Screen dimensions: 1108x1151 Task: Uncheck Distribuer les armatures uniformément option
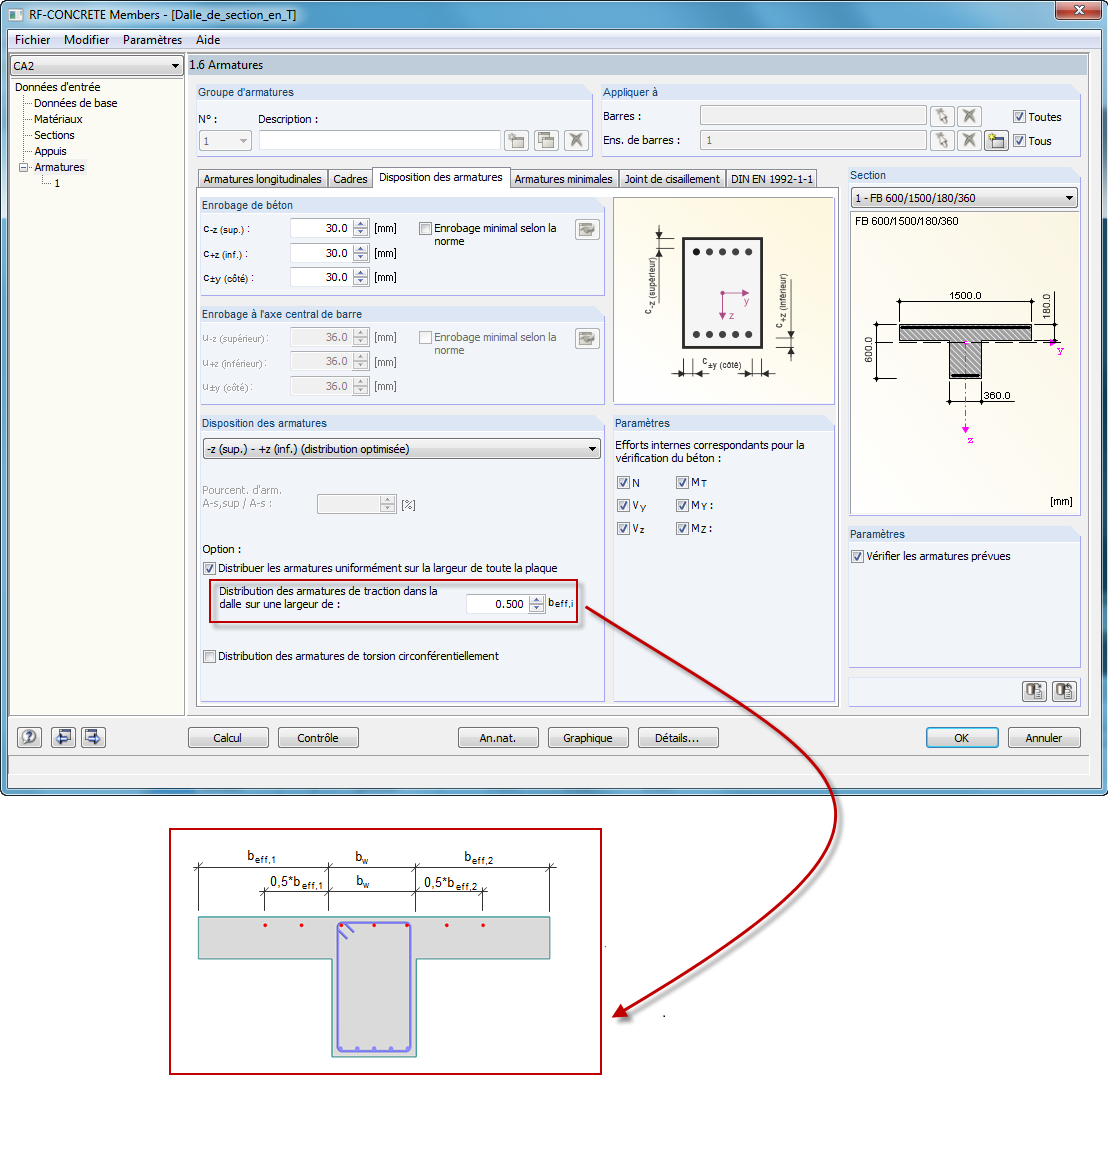209,568
